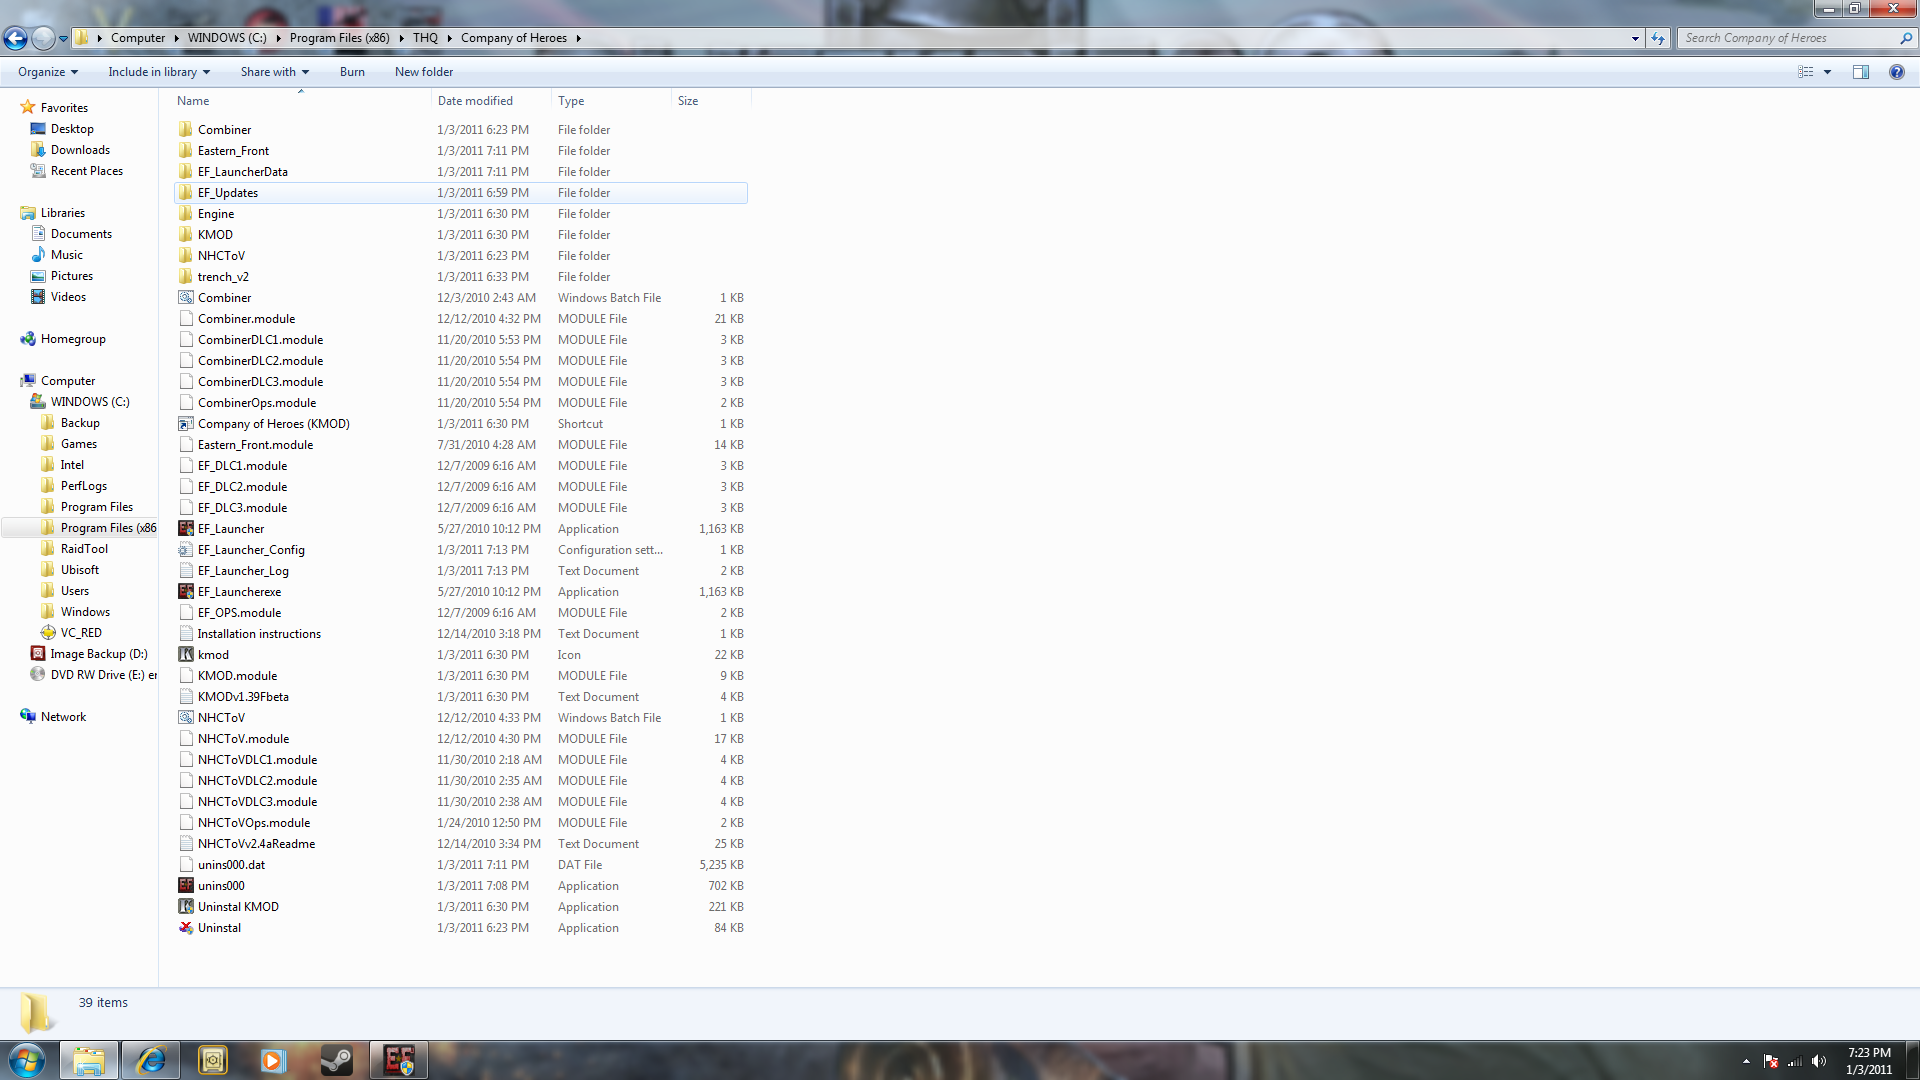Screen dimensions: 1920x1080
Task: Select the trench_v2 folder icon
Action: click(186, 277)
